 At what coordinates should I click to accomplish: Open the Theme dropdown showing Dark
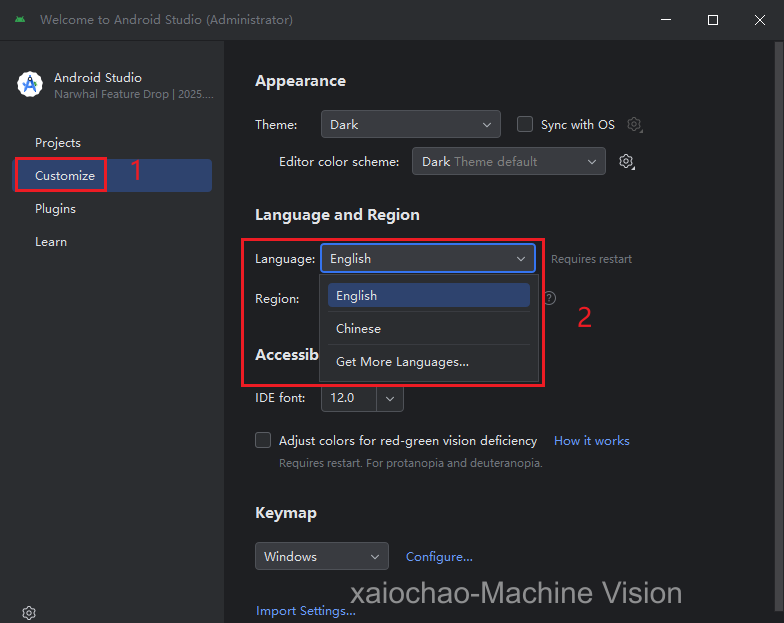410,124
